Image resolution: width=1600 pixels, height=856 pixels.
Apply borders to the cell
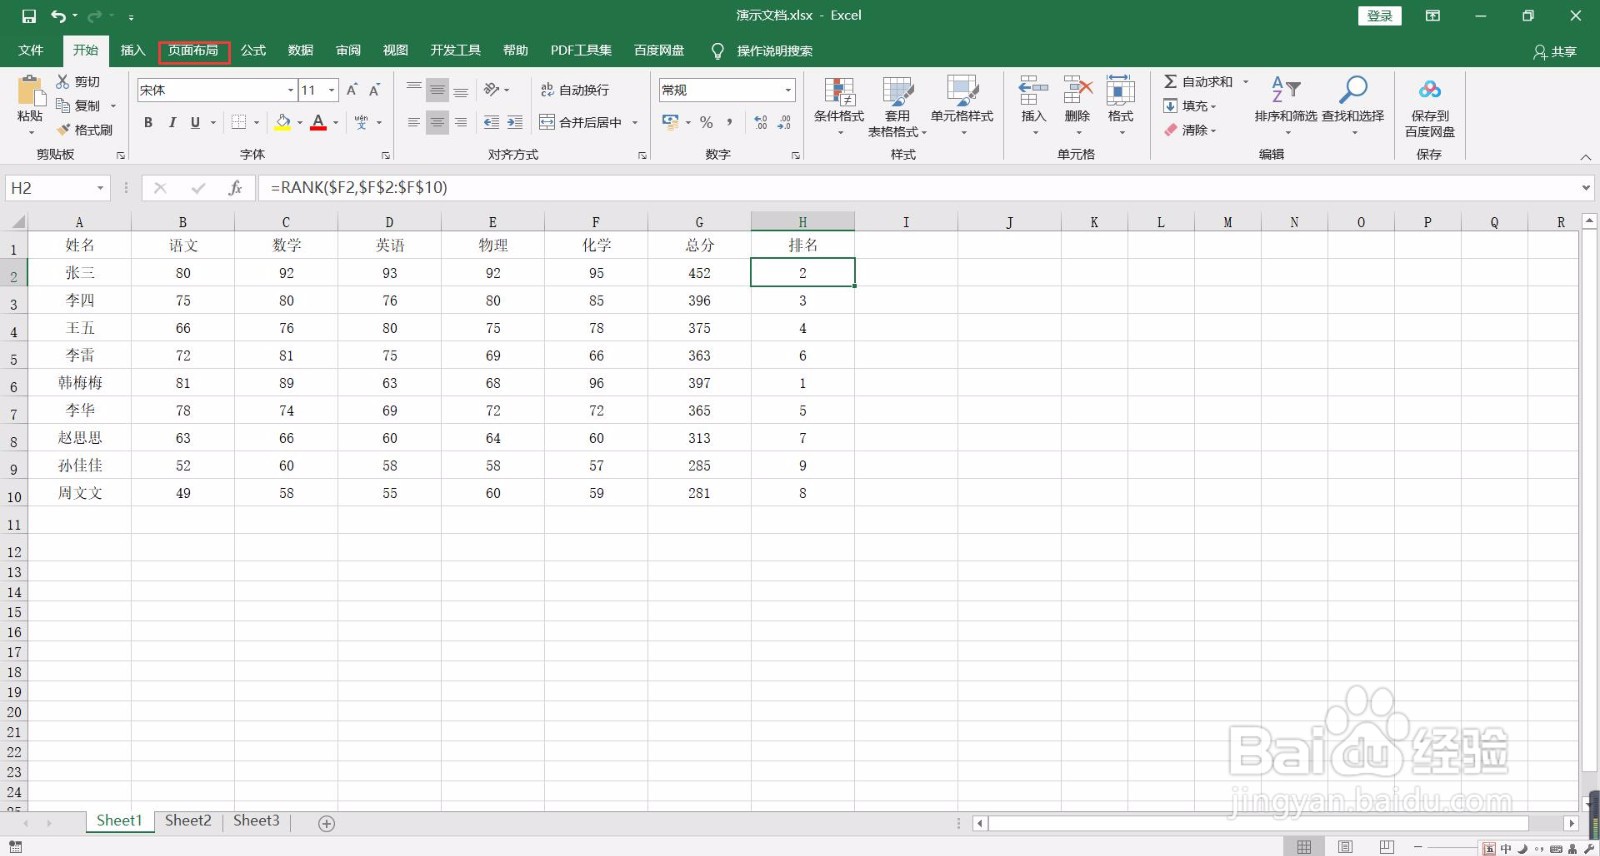click(x=239, y=122)
